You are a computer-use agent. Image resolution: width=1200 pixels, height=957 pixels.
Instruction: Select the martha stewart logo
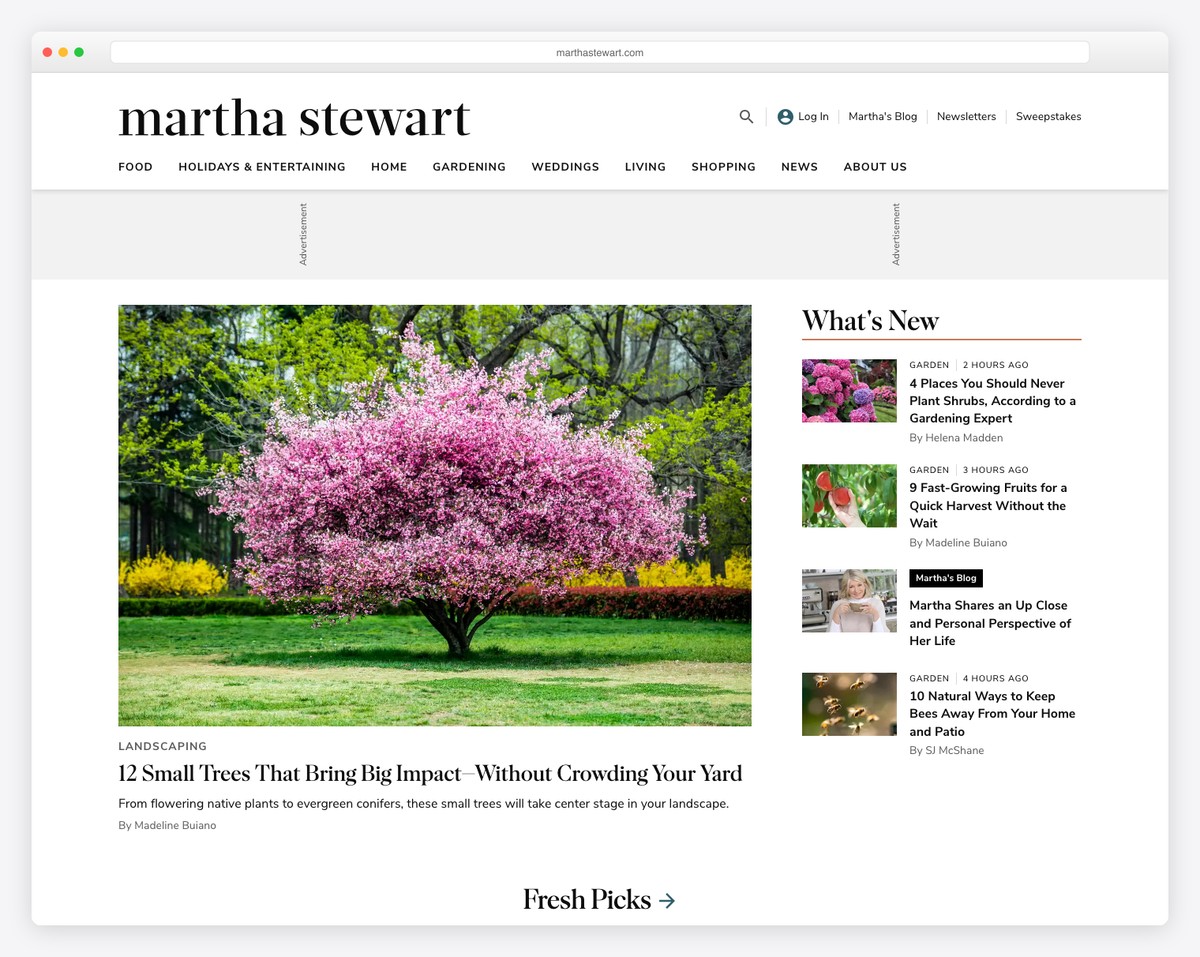click(x=294, y=118)
